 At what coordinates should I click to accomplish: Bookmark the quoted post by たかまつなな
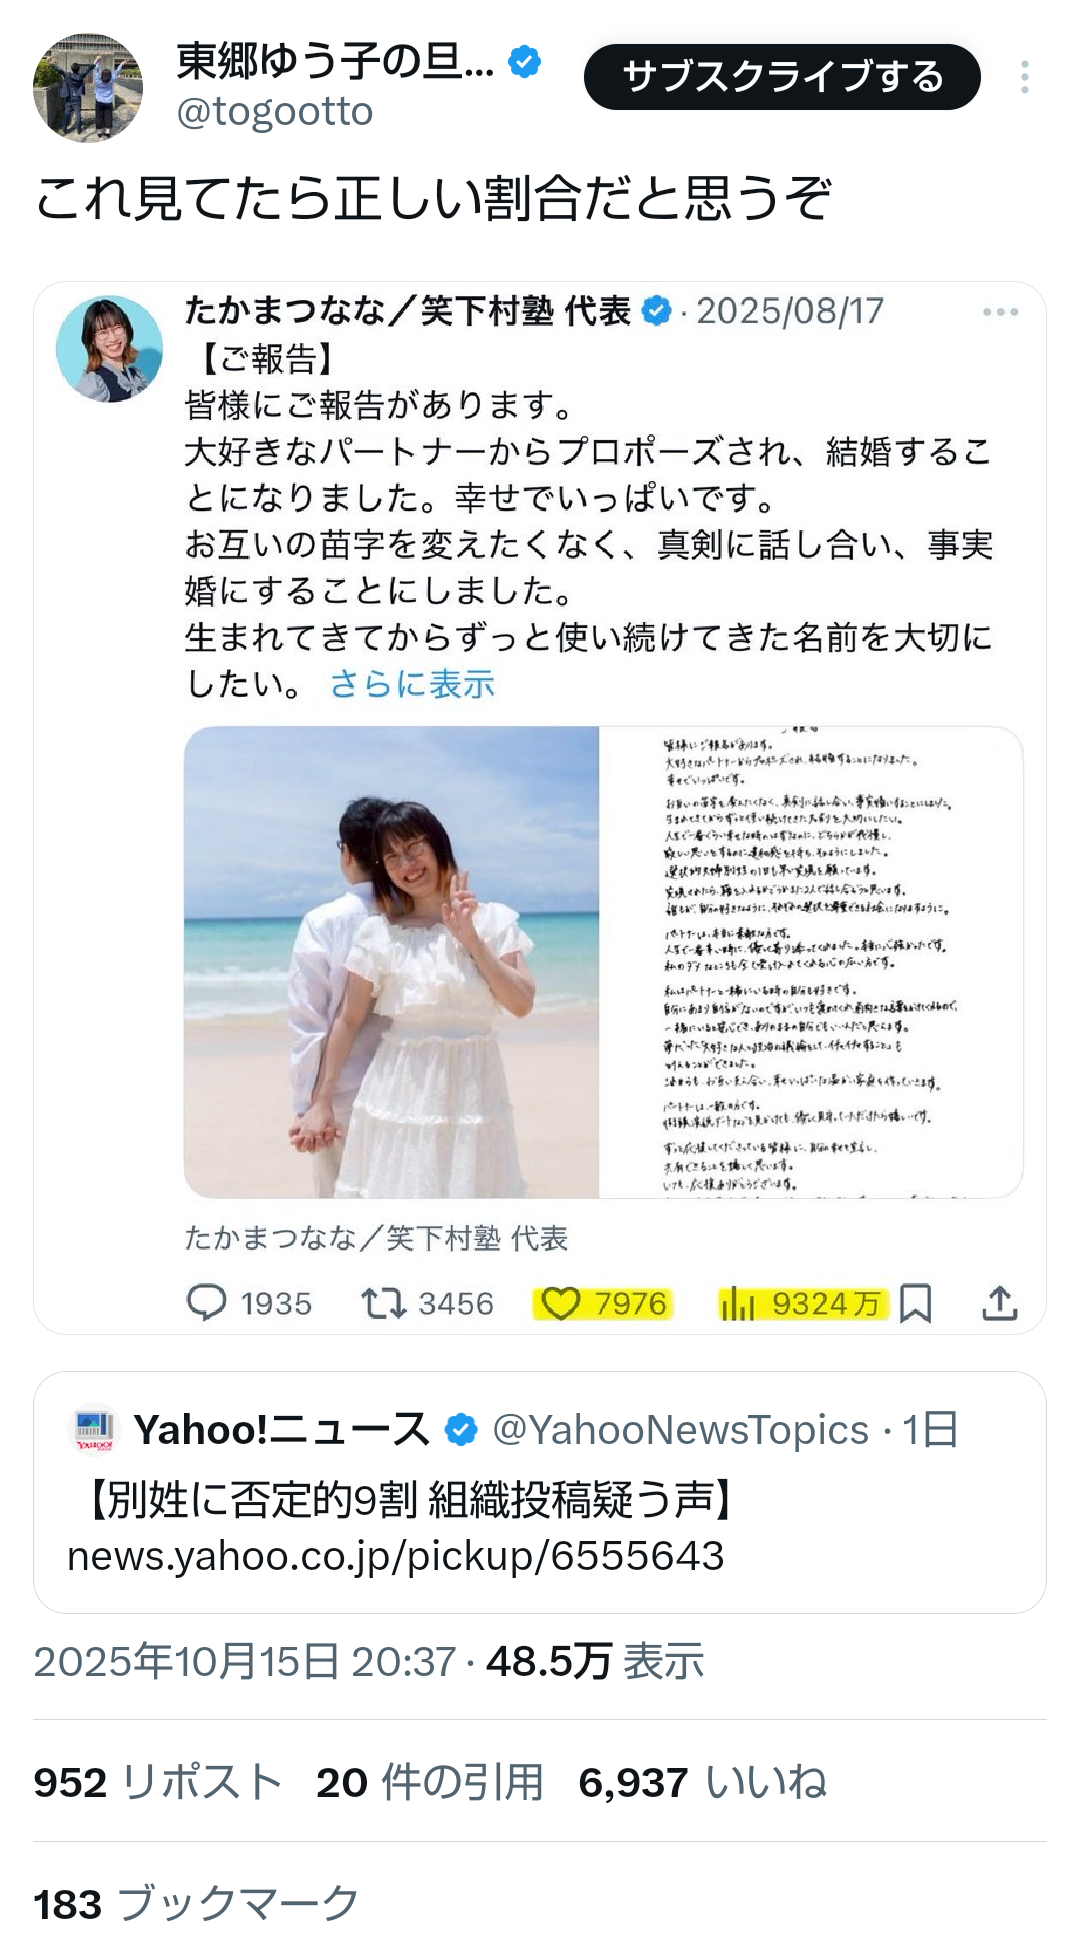click(915, 1303)
